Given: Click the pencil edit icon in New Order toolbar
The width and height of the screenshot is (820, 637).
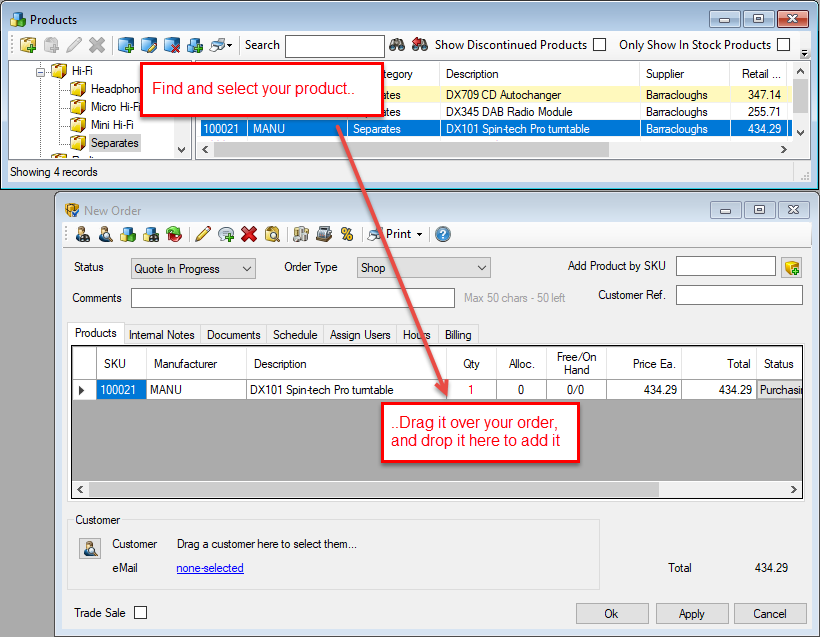Looking at the screenshot, I should pos(203,234).
